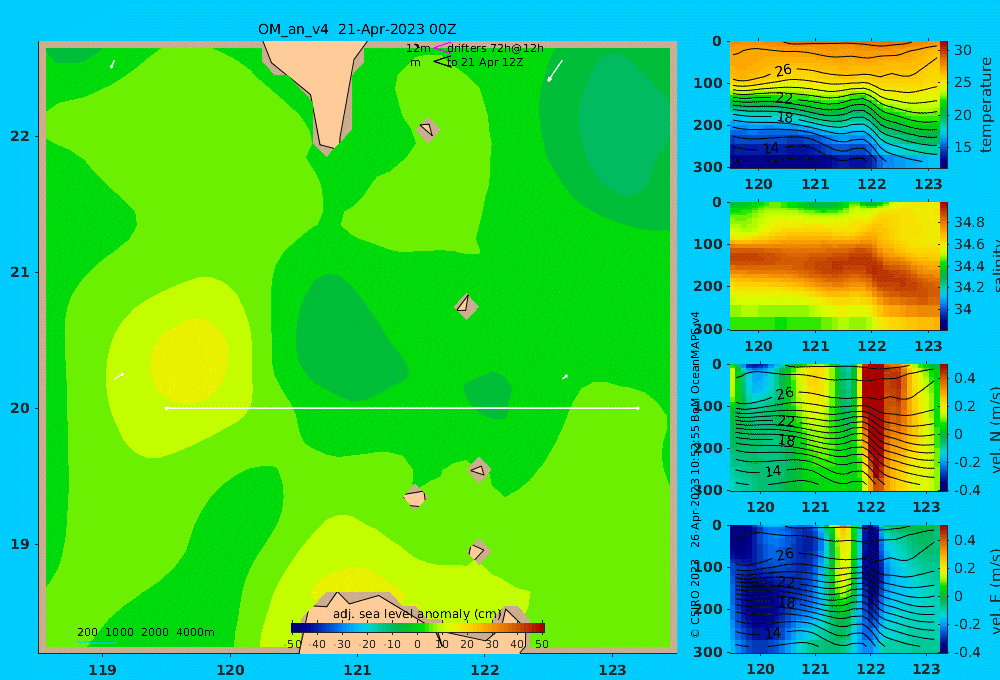Image resolution: width=1000 pixels, height=680 pixels.
Task: Click the black arrow legend symbol
Action: tap(441, 62)
